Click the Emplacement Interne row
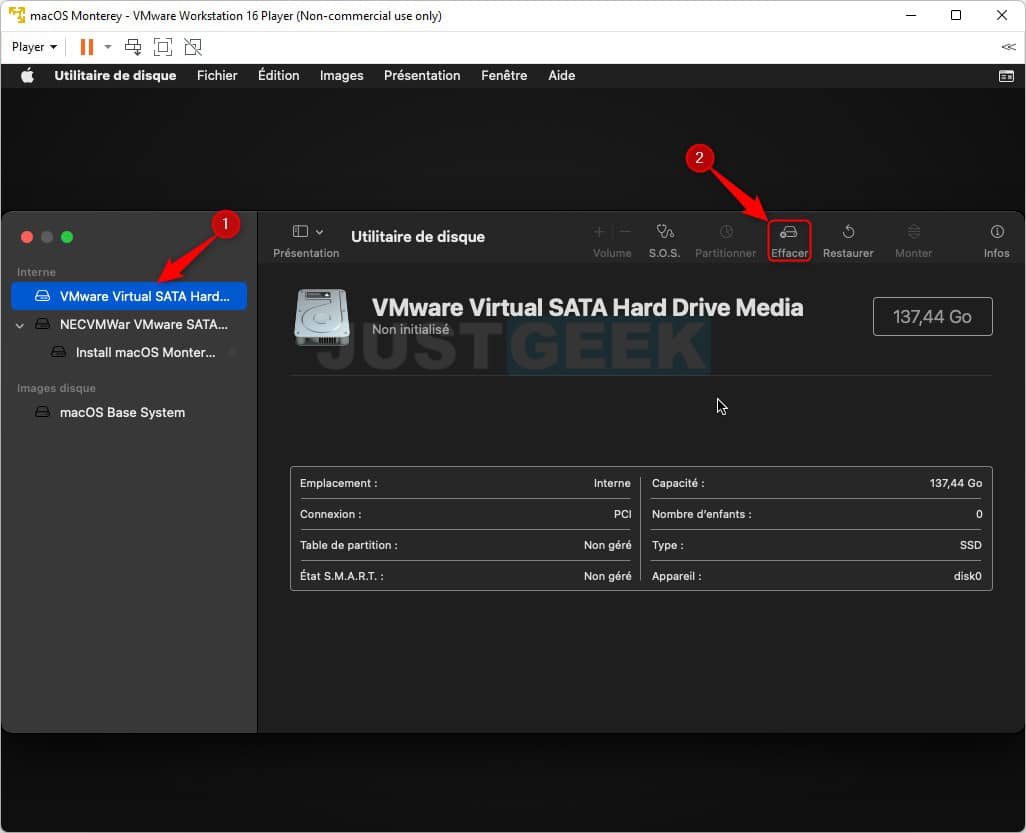Screen dimensions: 1026x833 pyautogui.click(x=465, y=483)
